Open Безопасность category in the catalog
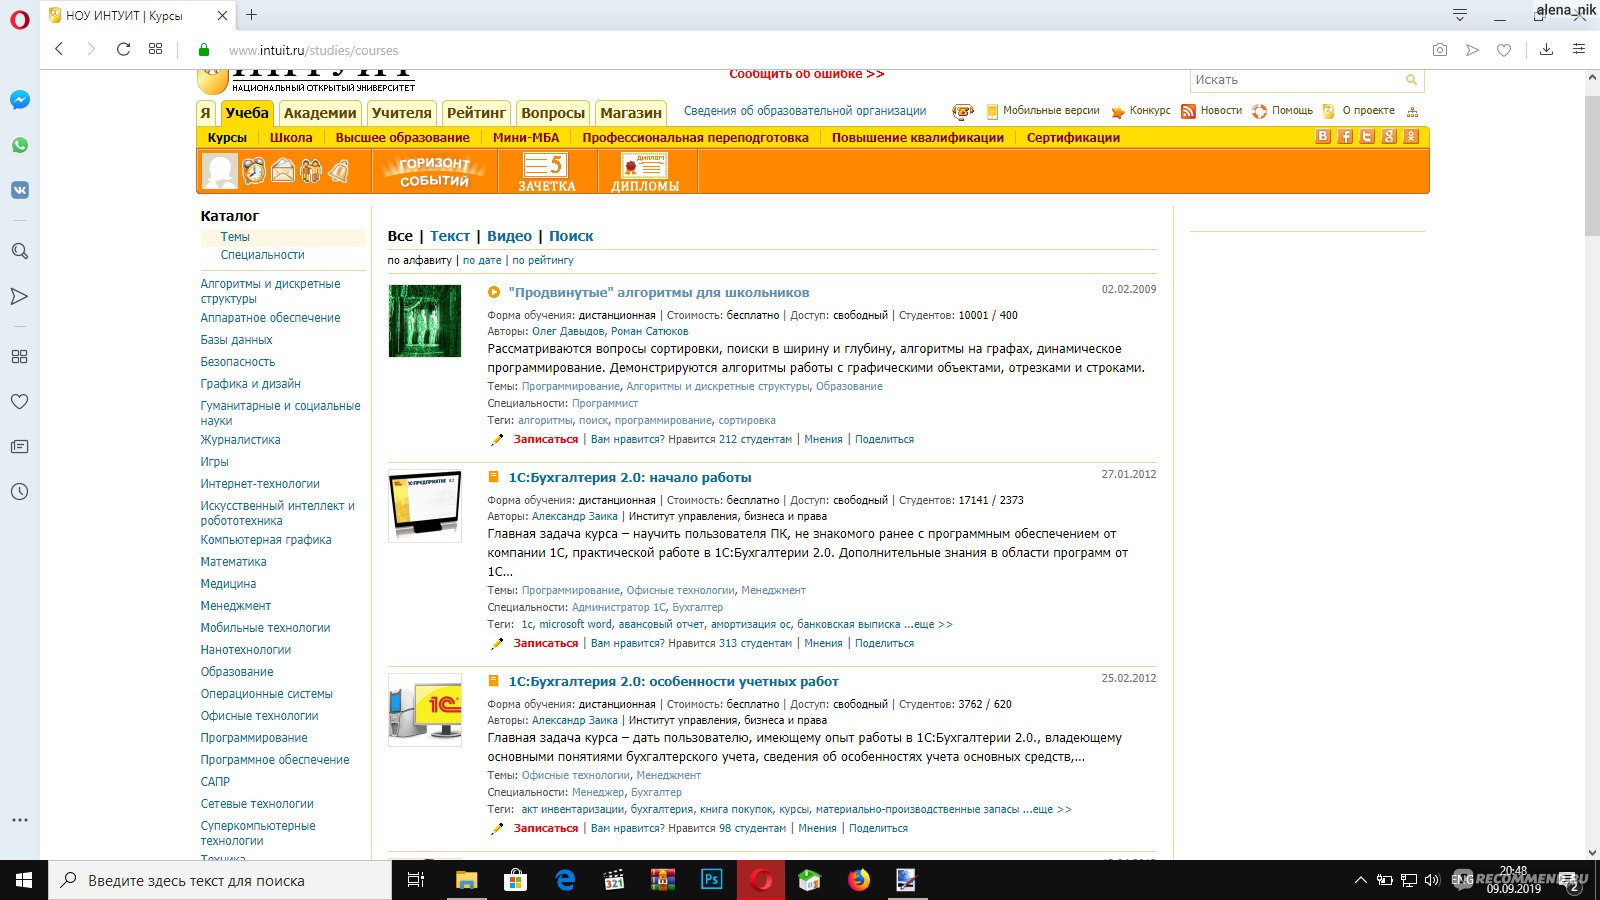1600x900 pixels. pos(238,362)
